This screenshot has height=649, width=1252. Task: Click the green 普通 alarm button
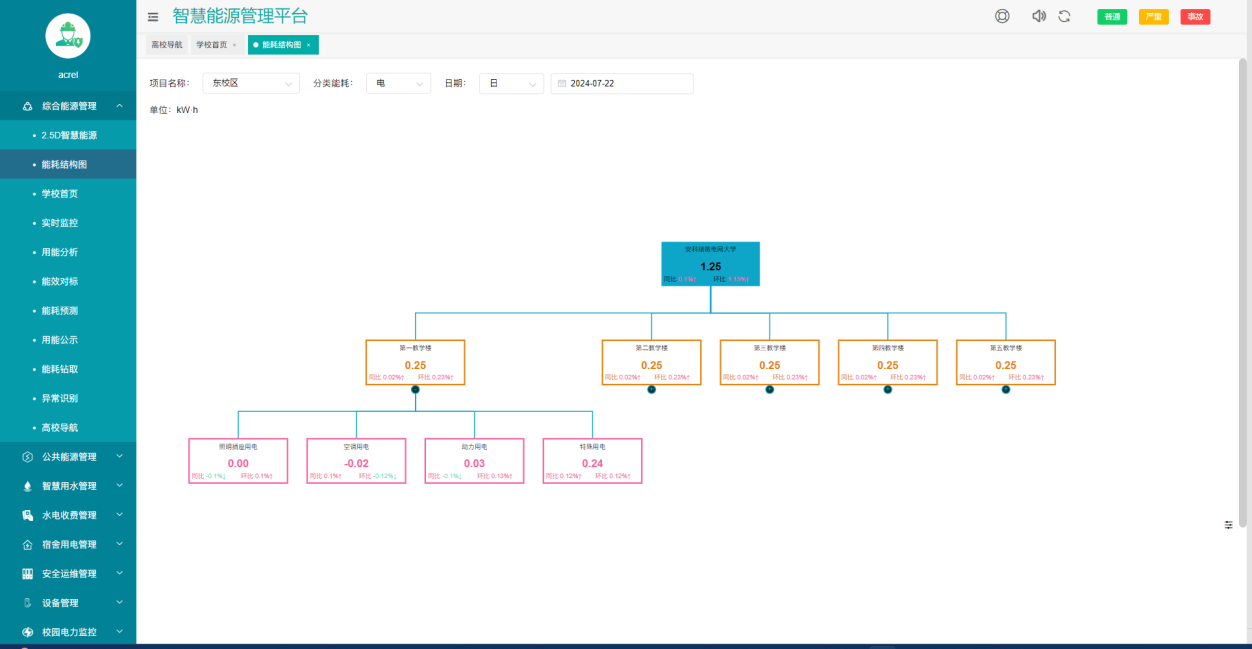pyautogui.click(x=1112, y=17)
